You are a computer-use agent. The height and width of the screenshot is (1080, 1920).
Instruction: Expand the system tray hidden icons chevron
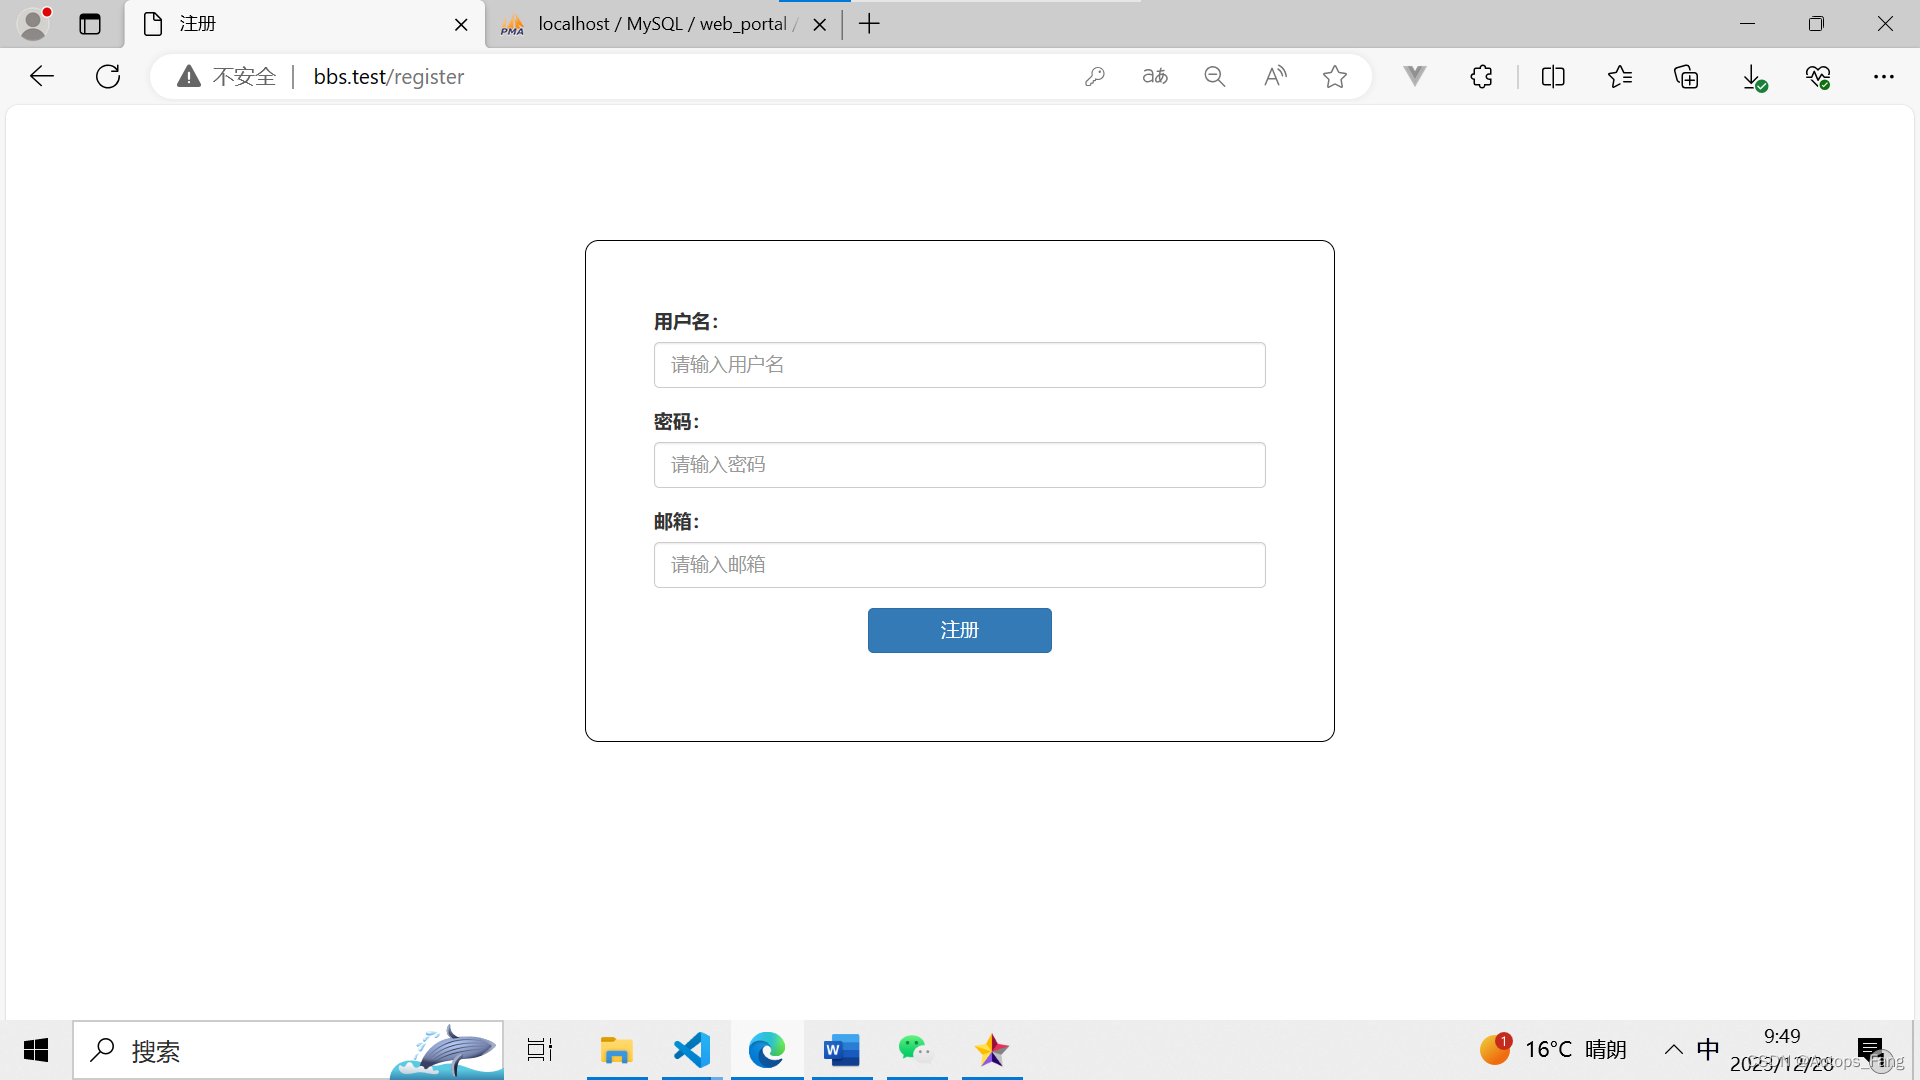pyautogui.click(x=1673, y=1049)
